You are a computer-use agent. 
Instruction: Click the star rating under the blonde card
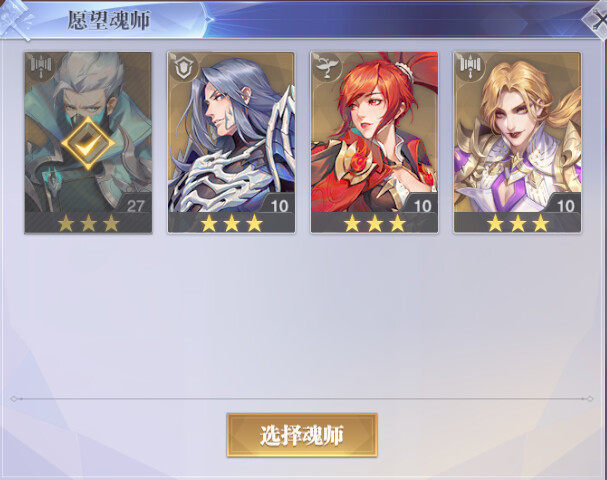pyautogui.click(x=518, y=223)
